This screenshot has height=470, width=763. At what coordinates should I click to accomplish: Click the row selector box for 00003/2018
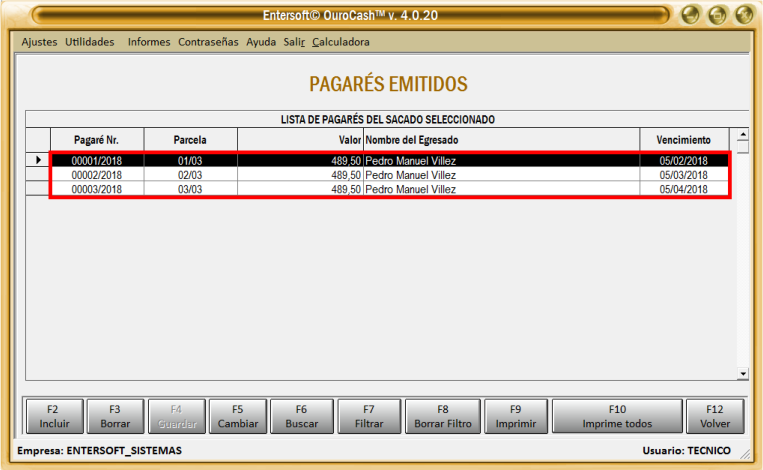coord(38,188)
